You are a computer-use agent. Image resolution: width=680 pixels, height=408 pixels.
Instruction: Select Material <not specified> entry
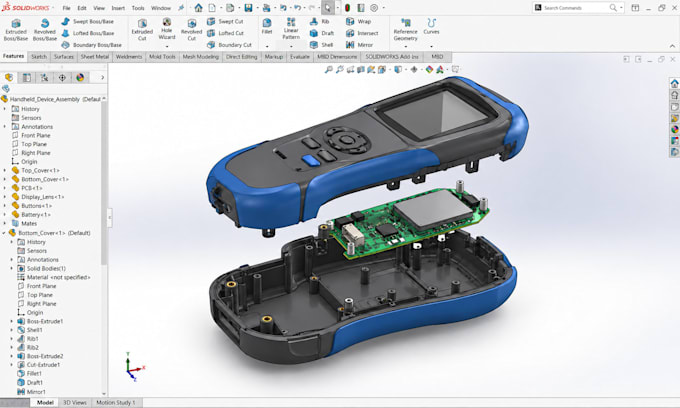coord(59,277)
